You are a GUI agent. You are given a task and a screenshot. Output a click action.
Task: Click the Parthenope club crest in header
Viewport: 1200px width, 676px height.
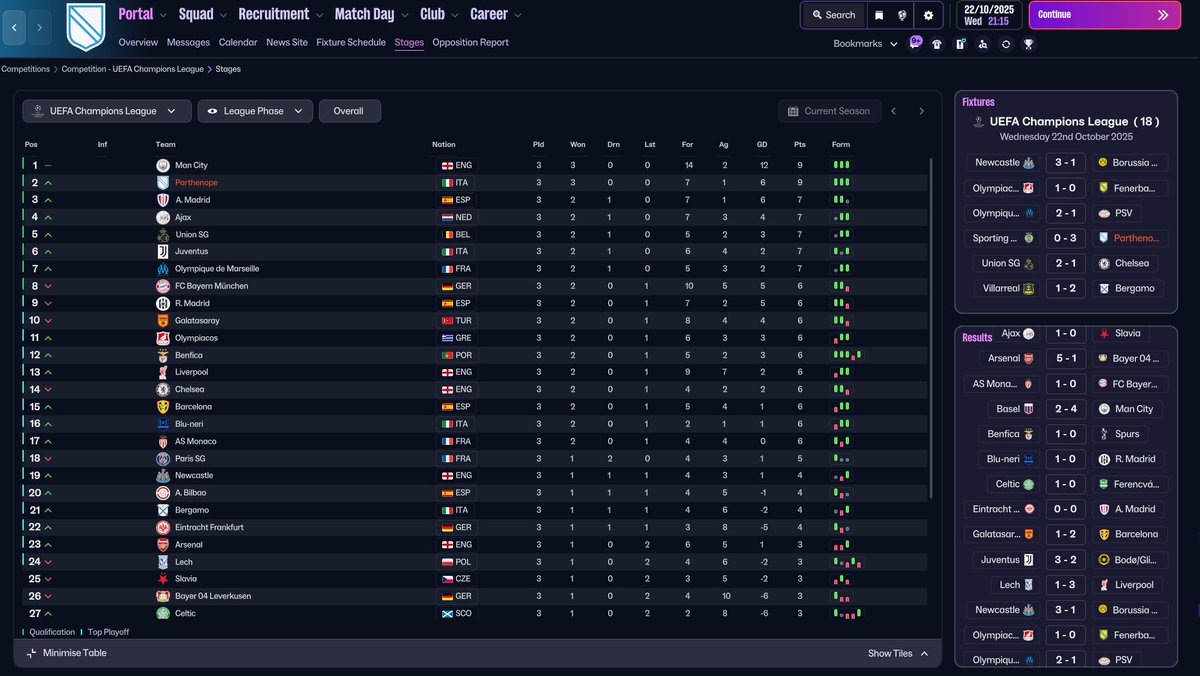[85, 27]
